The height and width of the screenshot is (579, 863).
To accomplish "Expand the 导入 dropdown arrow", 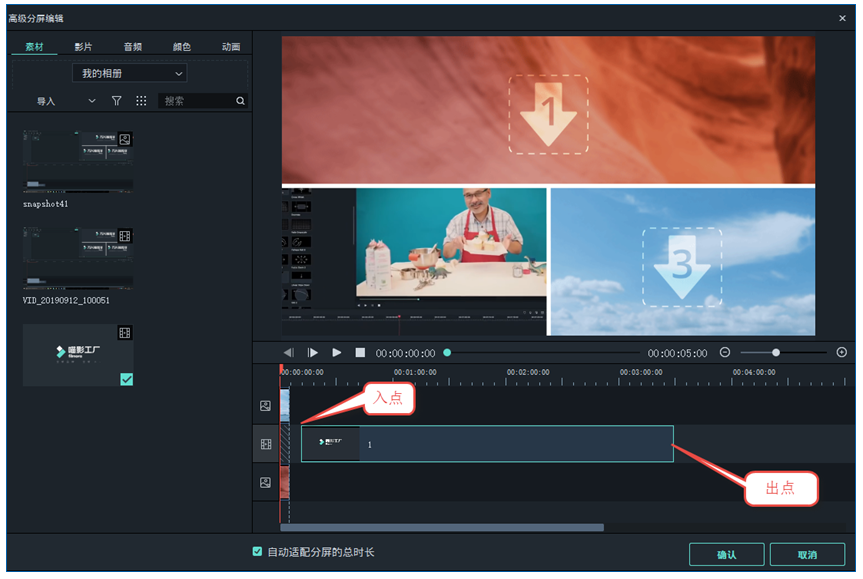I will tap(92, 101).
